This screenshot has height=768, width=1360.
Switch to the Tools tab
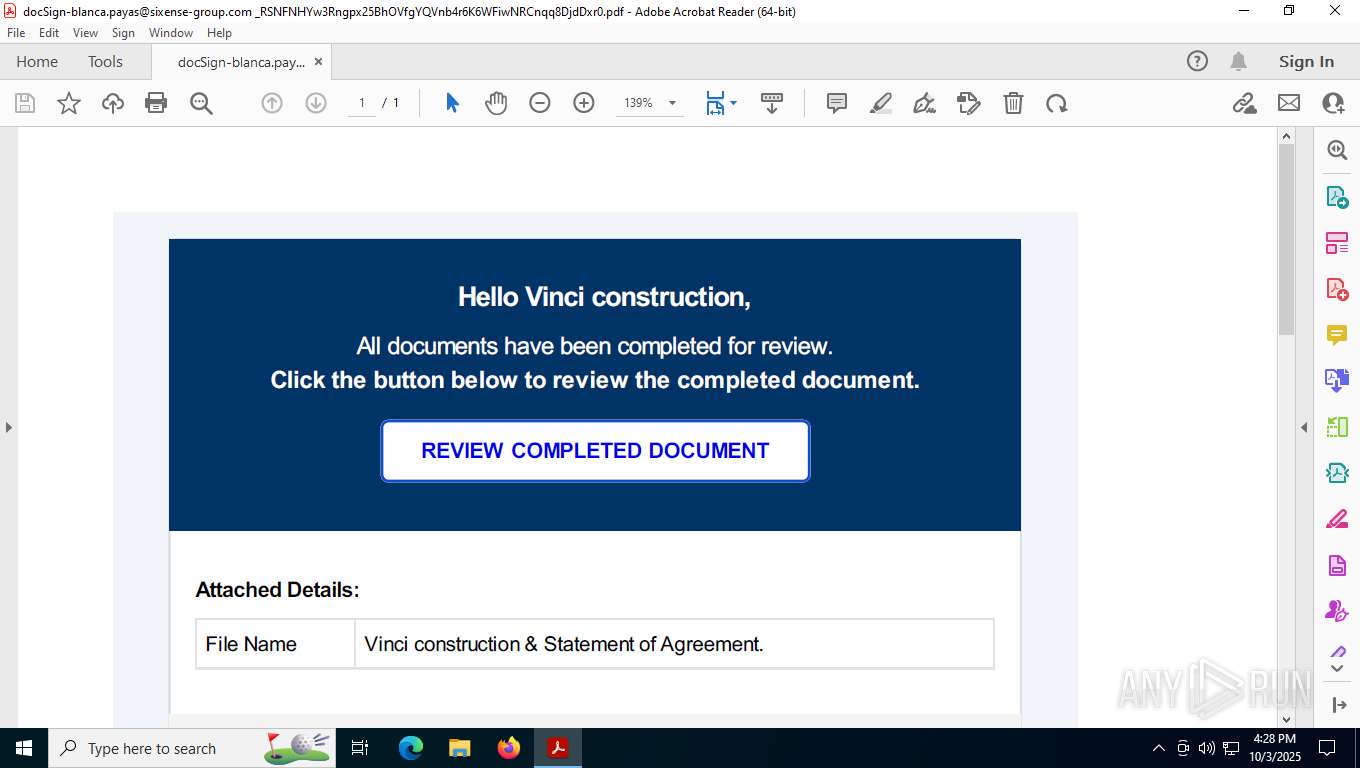[105, 61]
